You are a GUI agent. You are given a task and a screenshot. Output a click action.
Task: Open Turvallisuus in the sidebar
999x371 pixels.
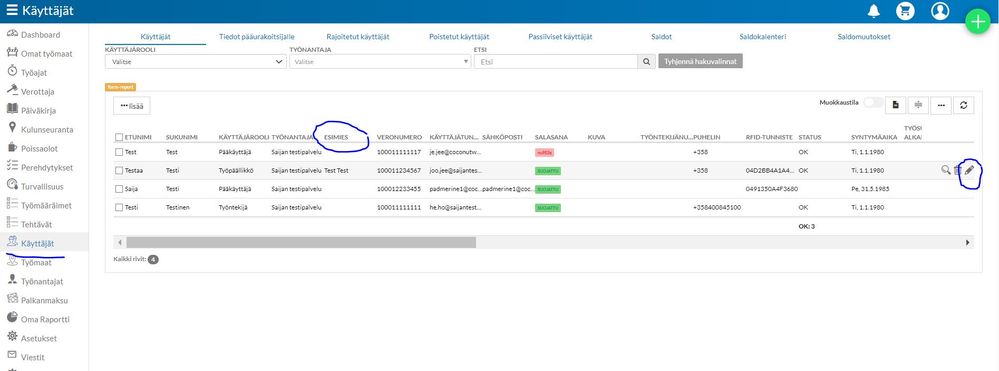tap(35, 186)
